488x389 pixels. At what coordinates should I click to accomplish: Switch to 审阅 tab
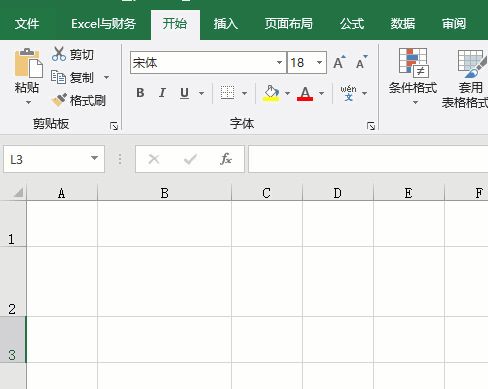click(x=454, y=24)
